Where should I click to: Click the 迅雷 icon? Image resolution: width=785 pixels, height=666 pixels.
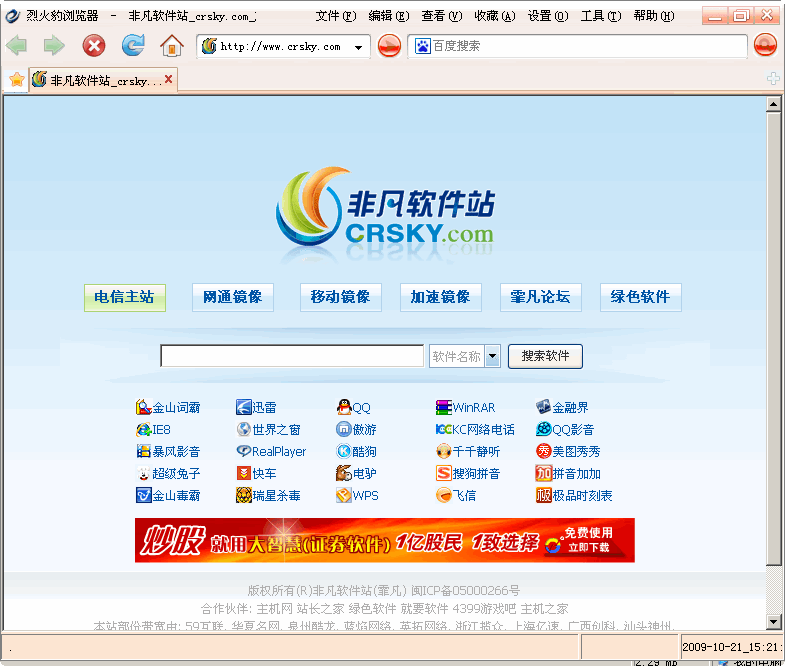point(243,407)
